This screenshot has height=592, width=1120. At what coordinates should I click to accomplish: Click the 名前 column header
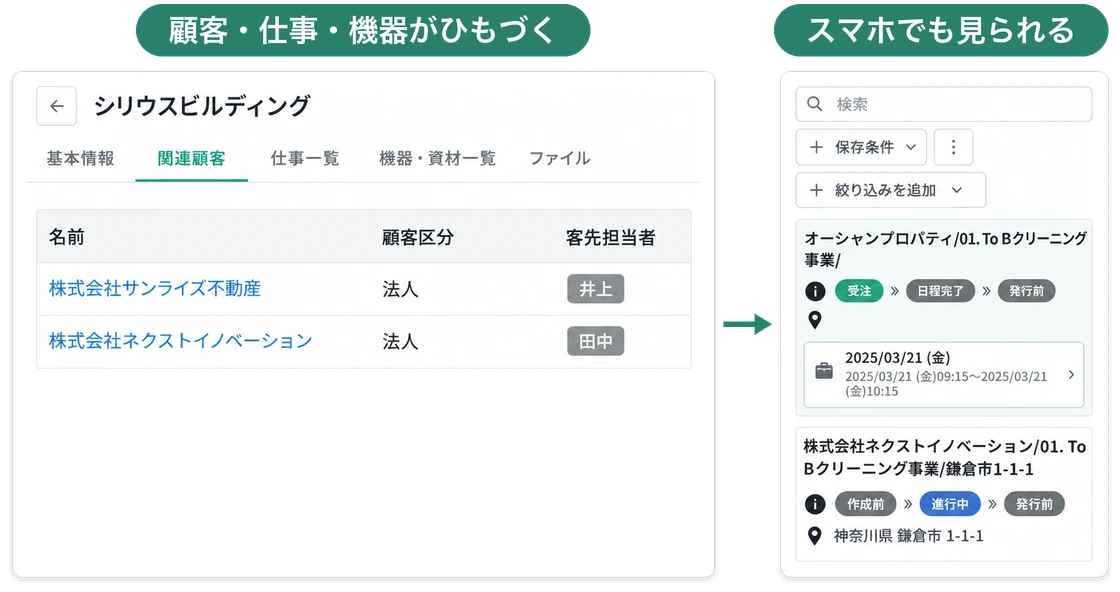[x=66, y=237]
